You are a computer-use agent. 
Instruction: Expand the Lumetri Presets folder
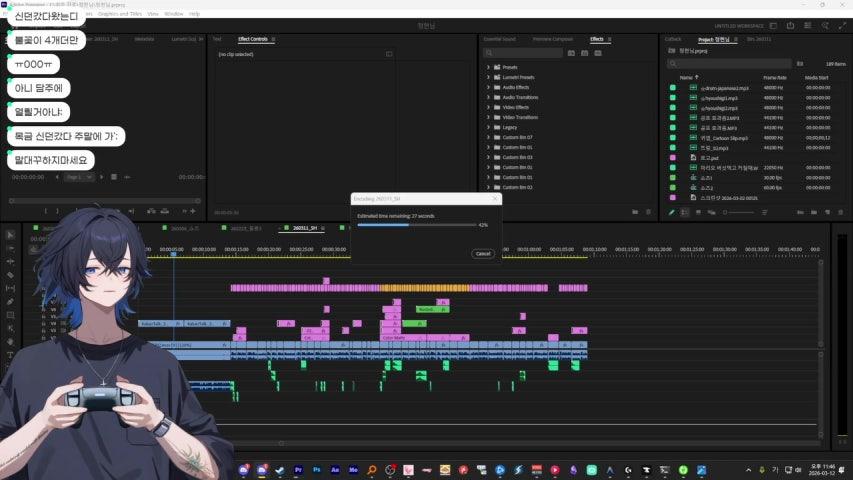coord(488,77)
